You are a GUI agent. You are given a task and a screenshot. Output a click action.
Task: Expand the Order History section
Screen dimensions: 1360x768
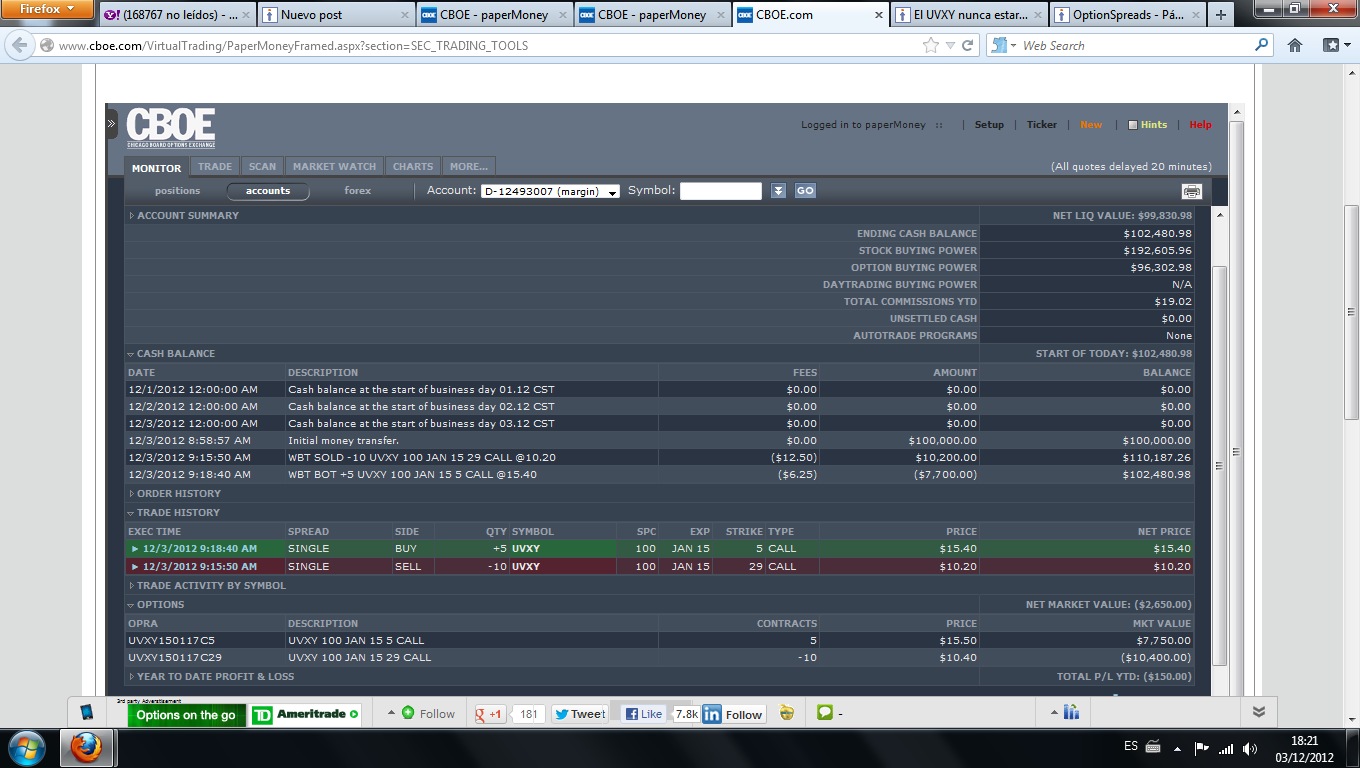point(131,494)
